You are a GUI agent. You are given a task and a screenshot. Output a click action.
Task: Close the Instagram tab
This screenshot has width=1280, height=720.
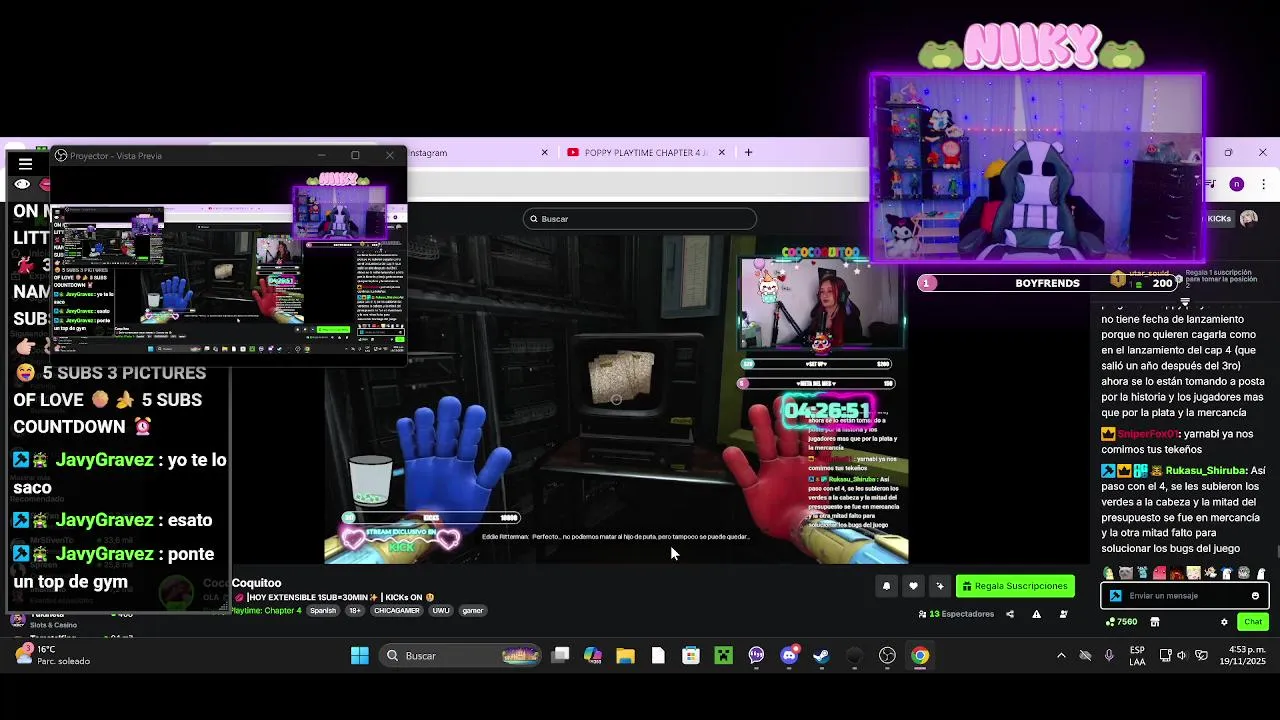click(x=544, y=153)
